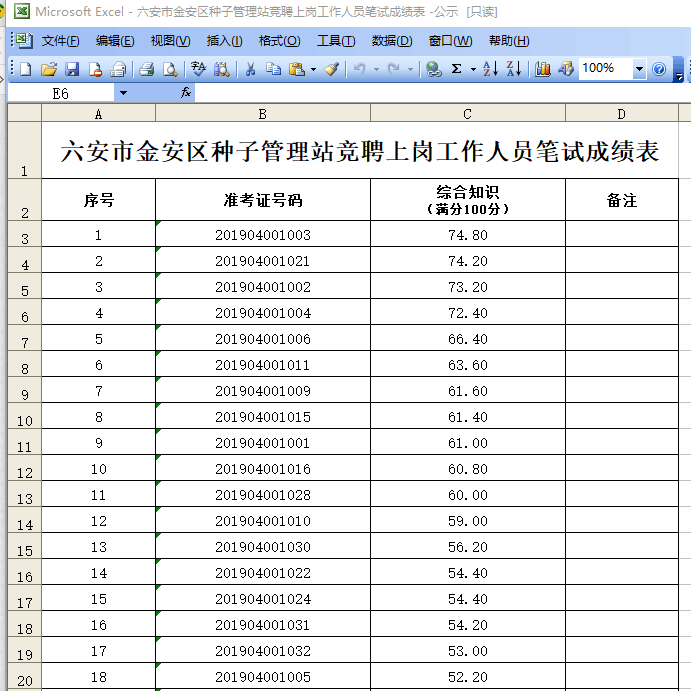Select column A header
691x691 pixels.
(98, 114)
